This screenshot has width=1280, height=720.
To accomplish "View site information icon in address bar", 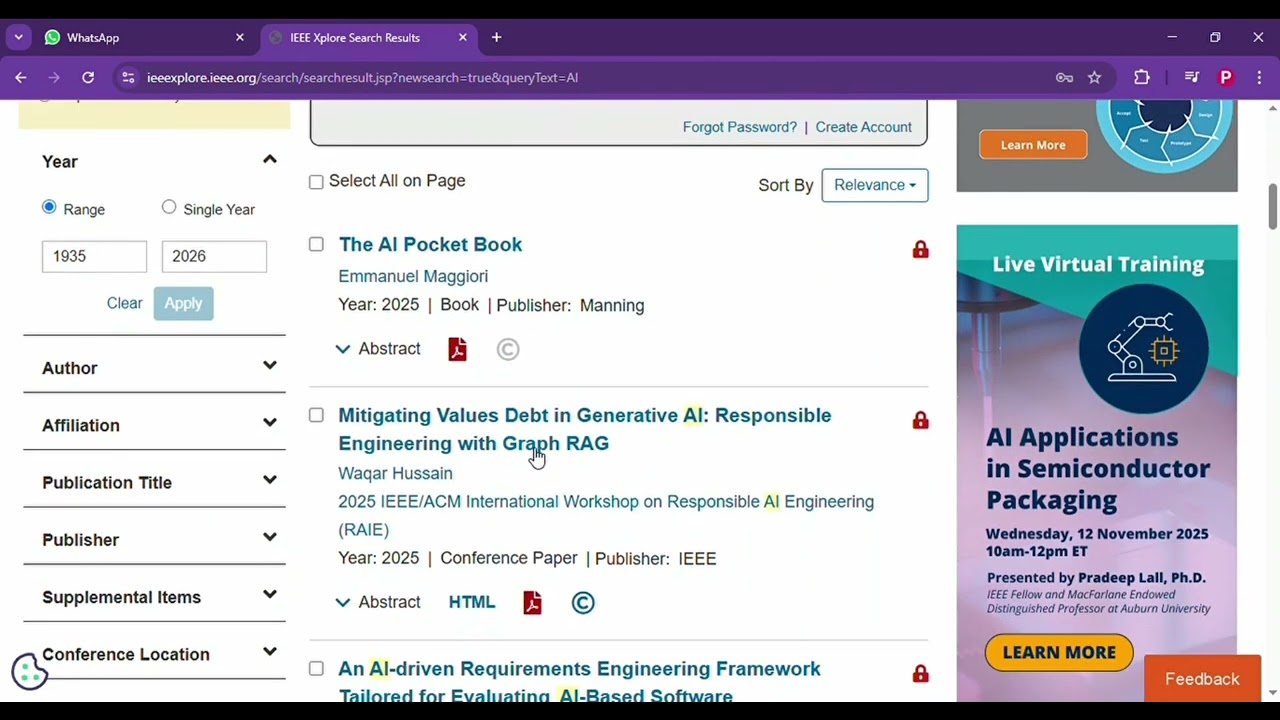I will (x=126, y=77).
